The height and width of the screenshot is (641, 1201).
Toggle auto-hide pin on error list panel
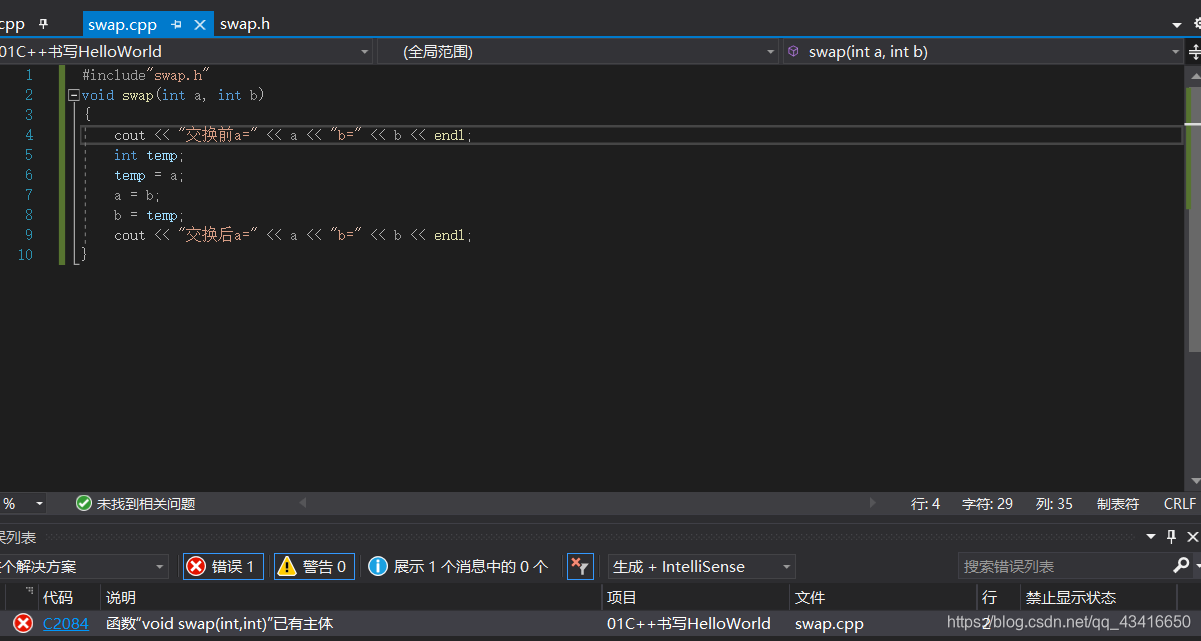click(x=1172, y=537)
